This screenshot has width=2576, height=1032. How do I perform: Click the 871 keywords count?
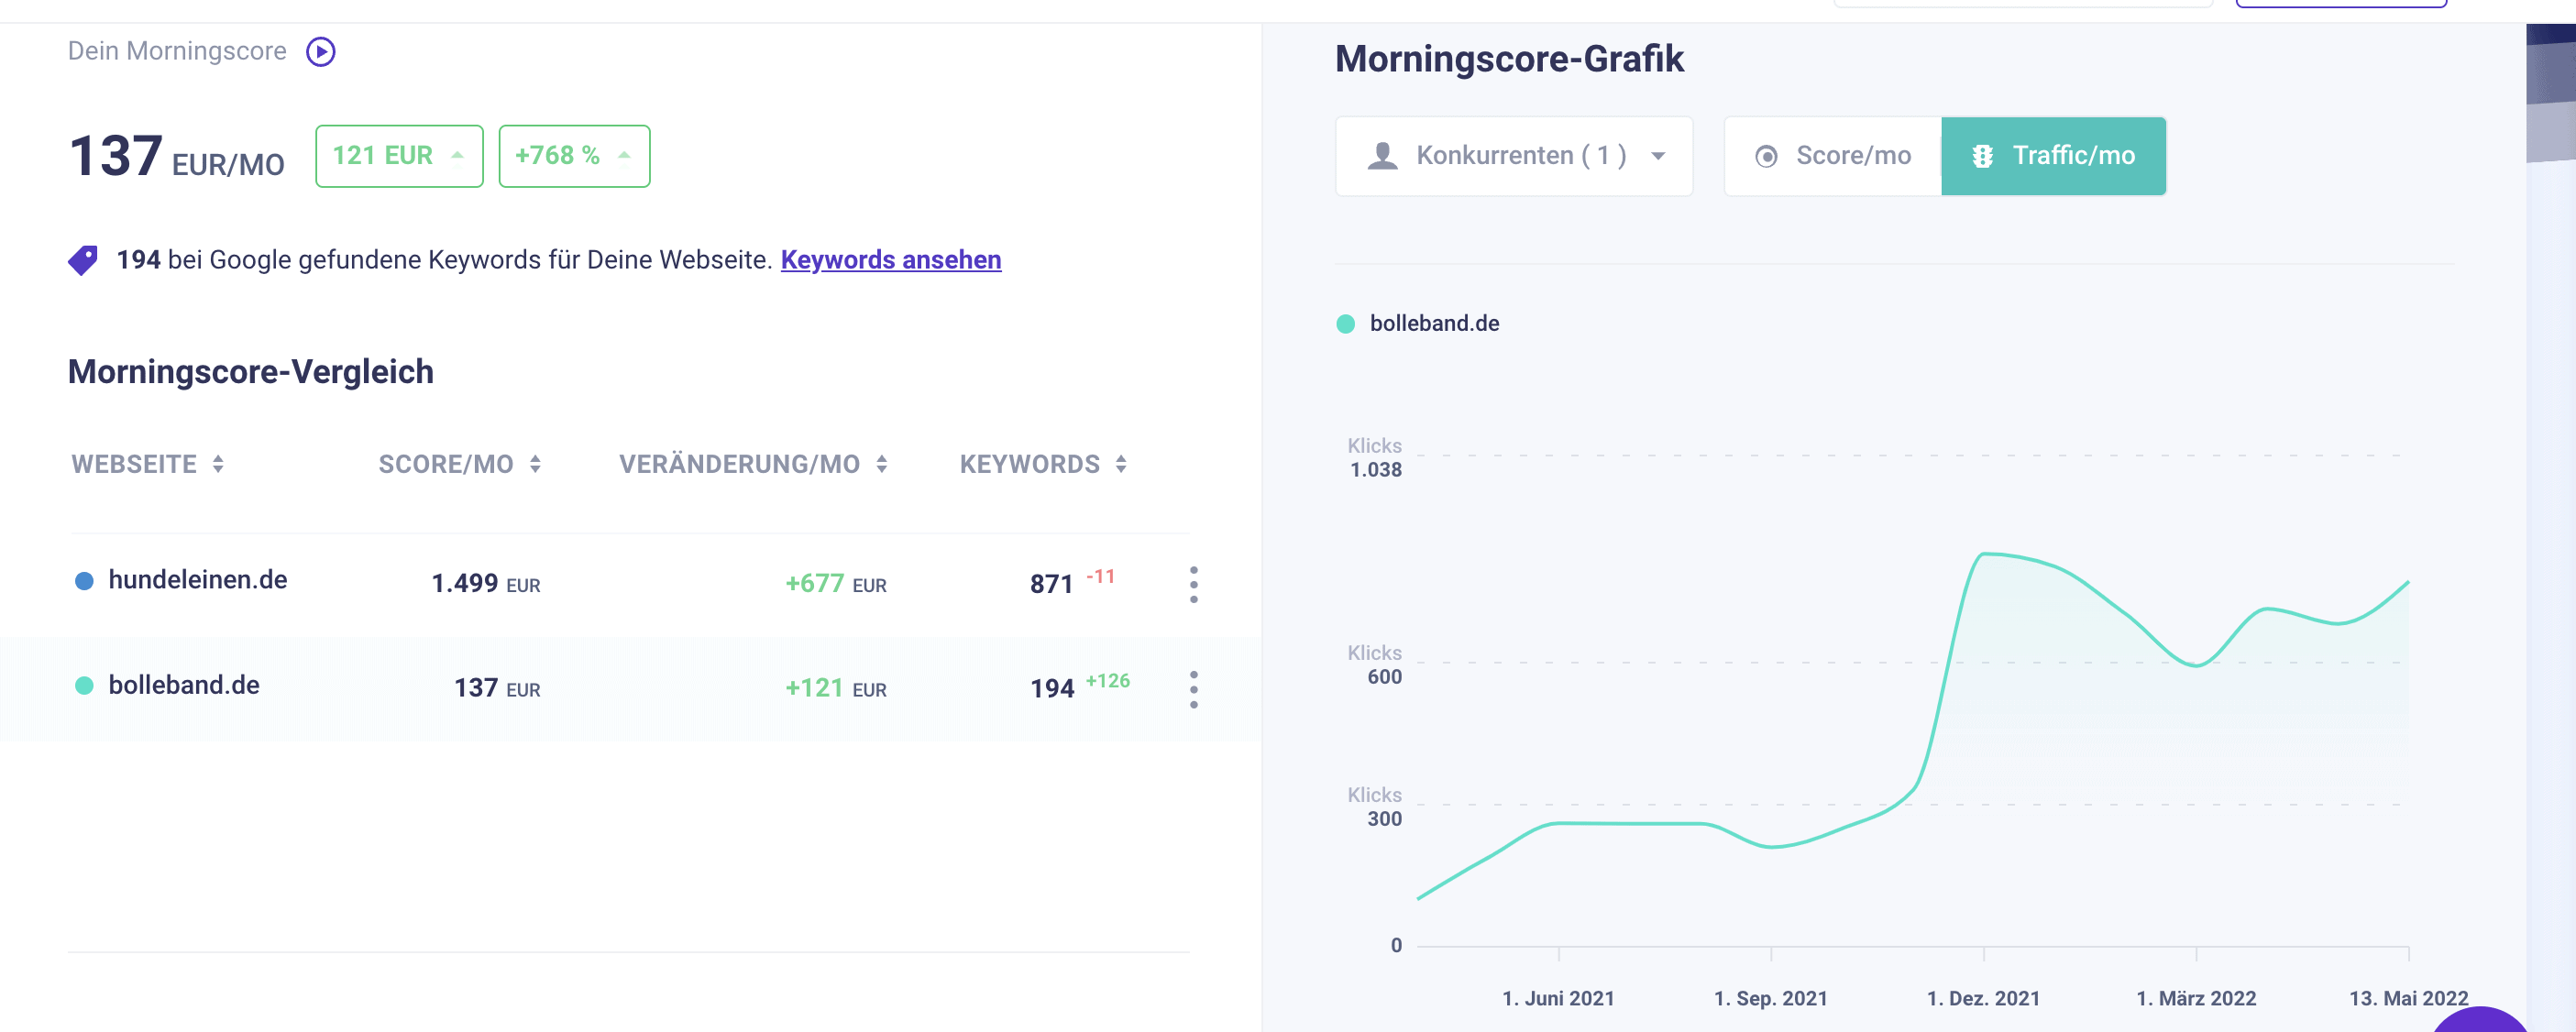1051,584
